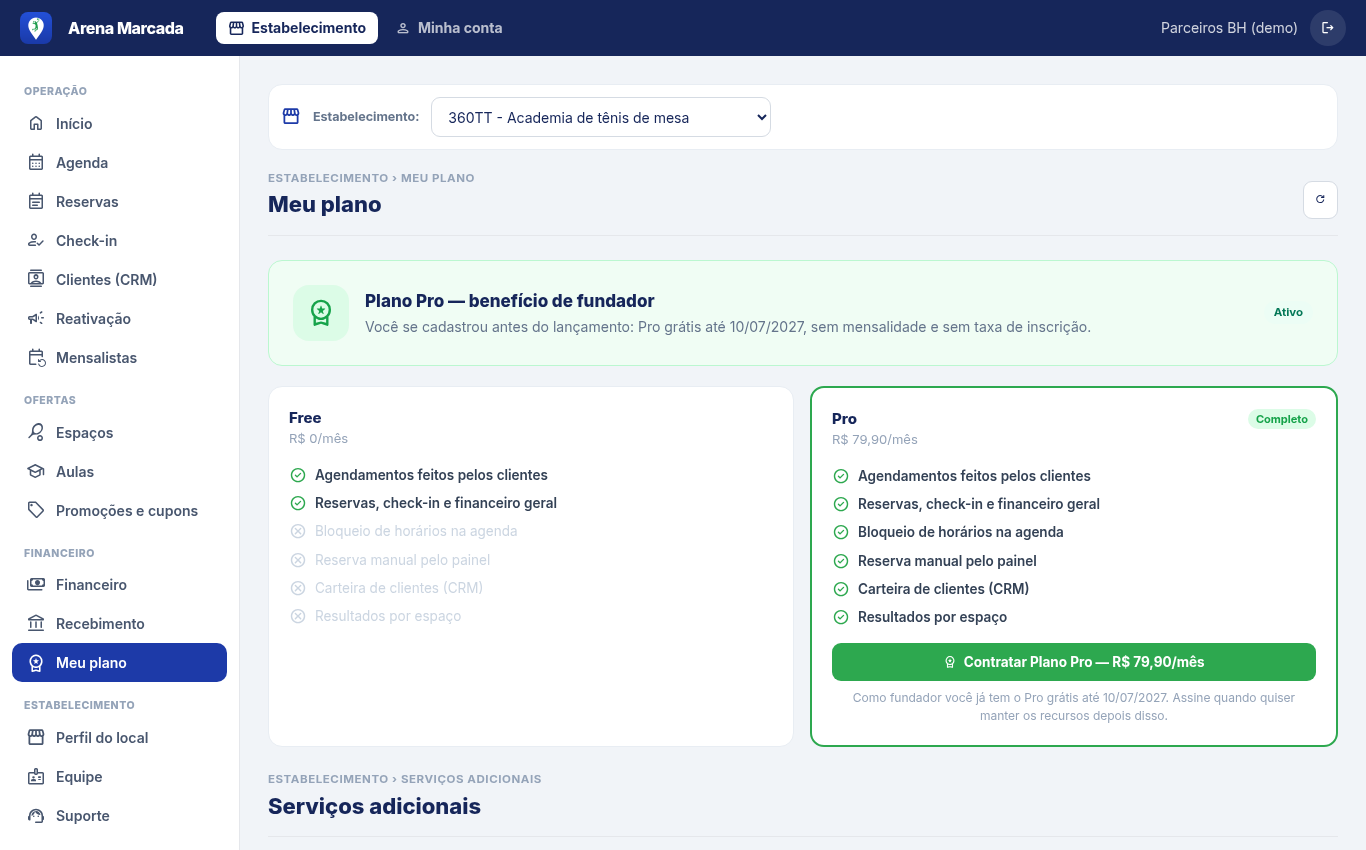Screen dimensions: 1366x850
Task: Click Contratar Plano Pro — R$ 79,90/mês button
Action: point(1074,662)
